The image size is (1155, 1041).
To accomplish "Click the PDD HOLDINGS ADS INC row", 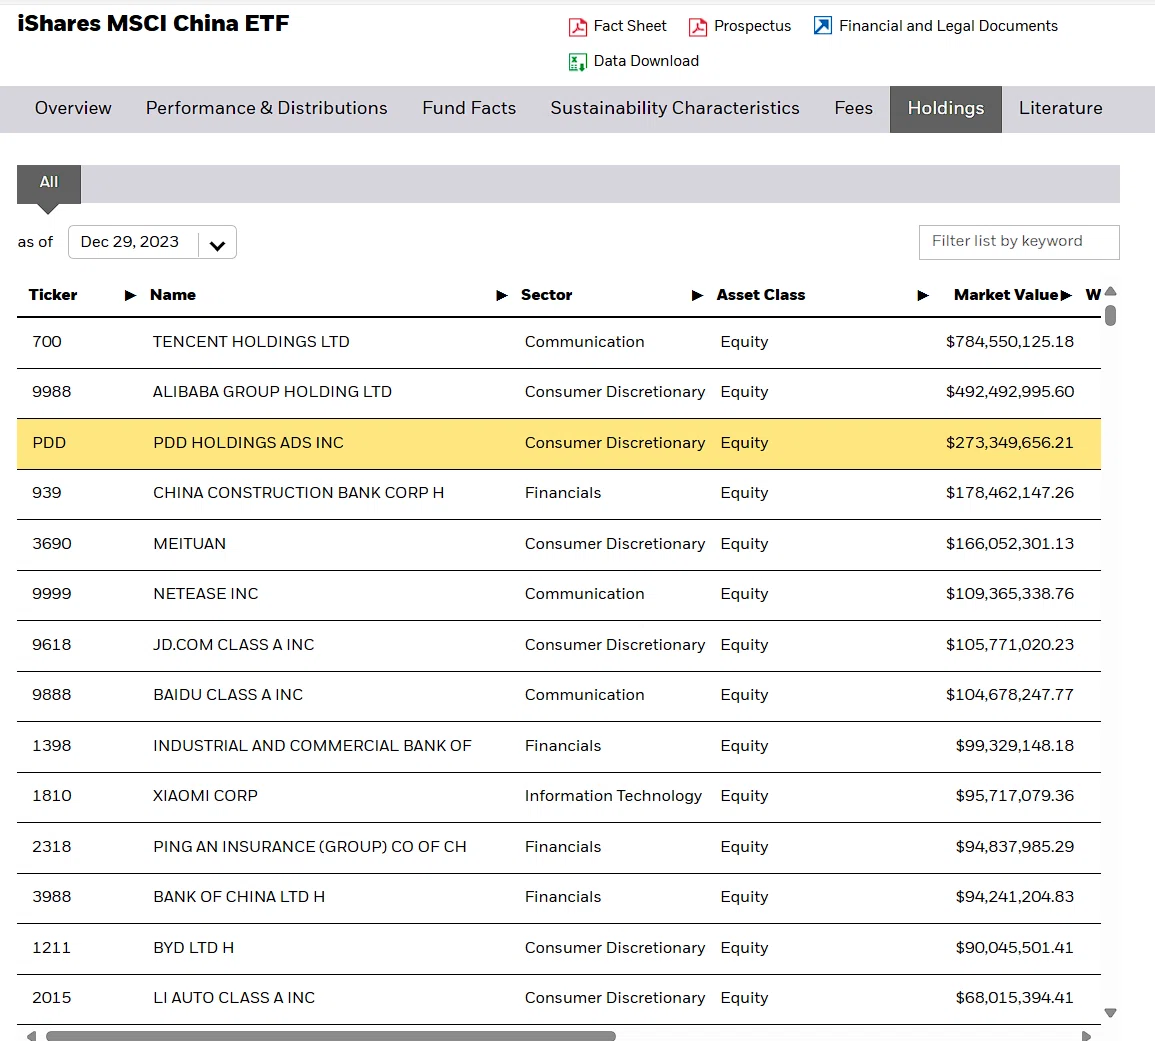I will coord(558,444).
